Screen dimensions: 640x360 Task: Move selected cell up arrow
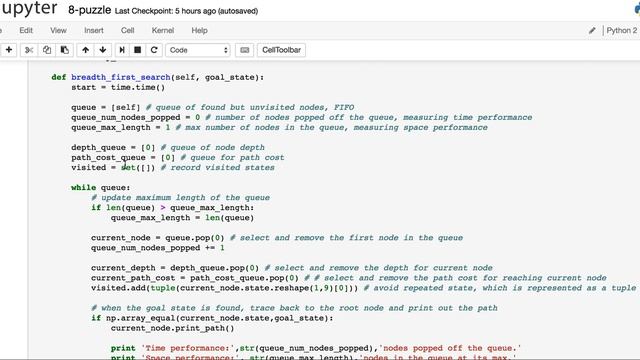[85, 50]
